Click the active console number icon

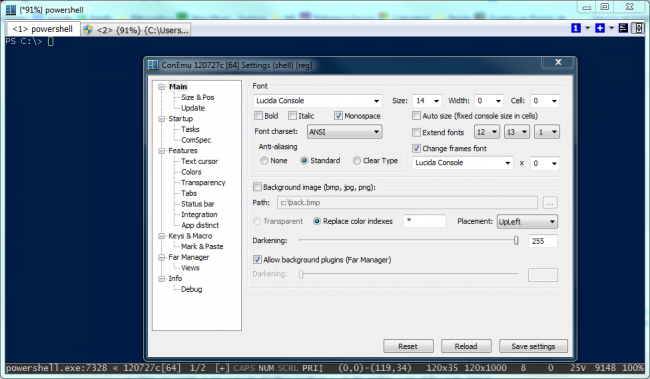coord(576,28)
